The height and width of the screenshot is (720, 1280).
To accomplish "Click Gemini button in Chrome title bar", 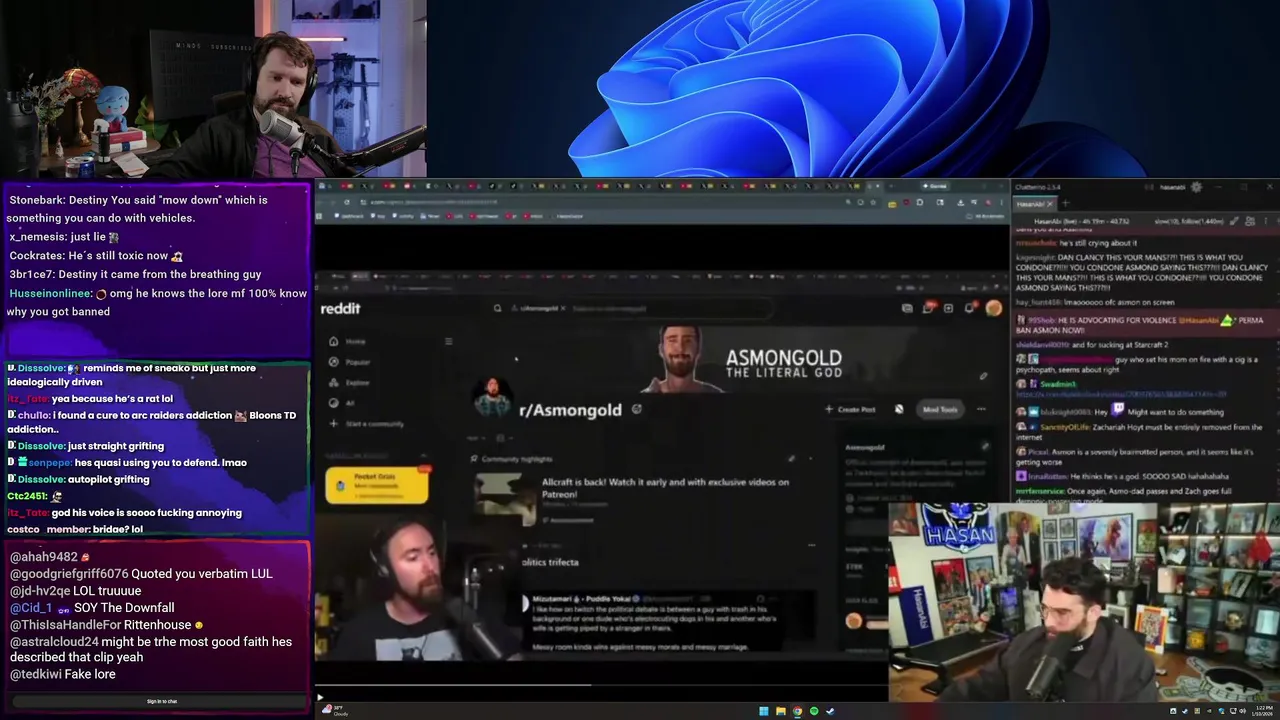I will tap(935, 186).
